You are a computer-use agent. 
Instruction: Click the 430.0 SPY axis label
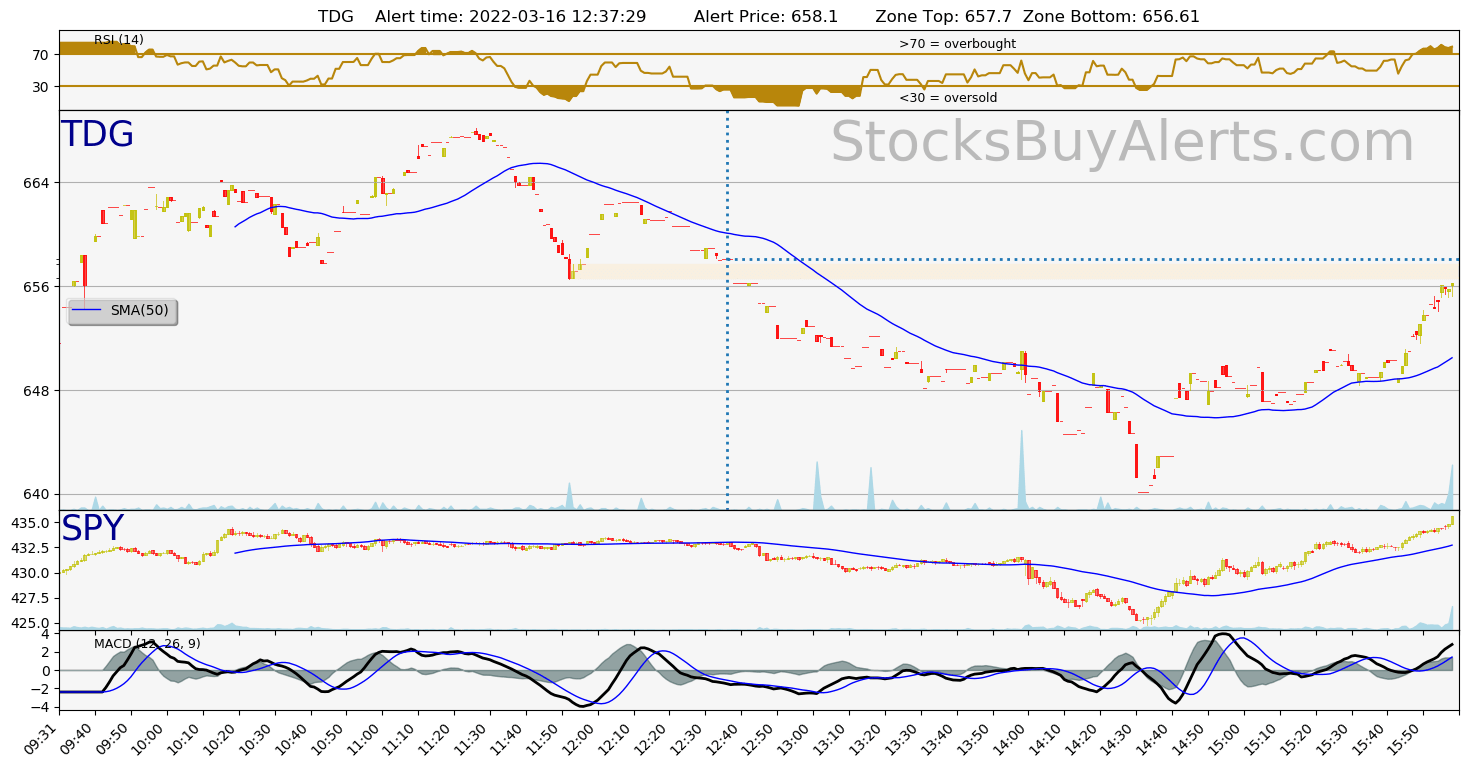pos(31,574)
